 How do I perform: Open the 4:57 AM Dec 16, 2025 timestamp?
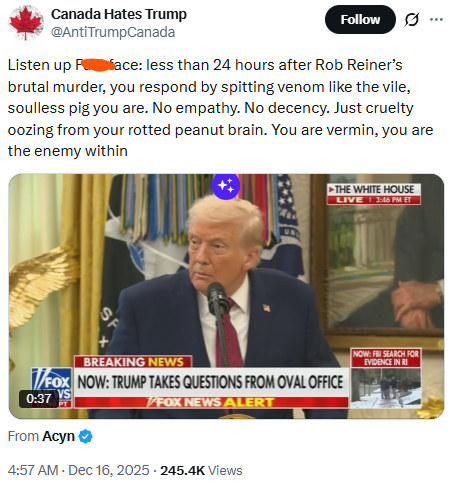tap(78, 470)
